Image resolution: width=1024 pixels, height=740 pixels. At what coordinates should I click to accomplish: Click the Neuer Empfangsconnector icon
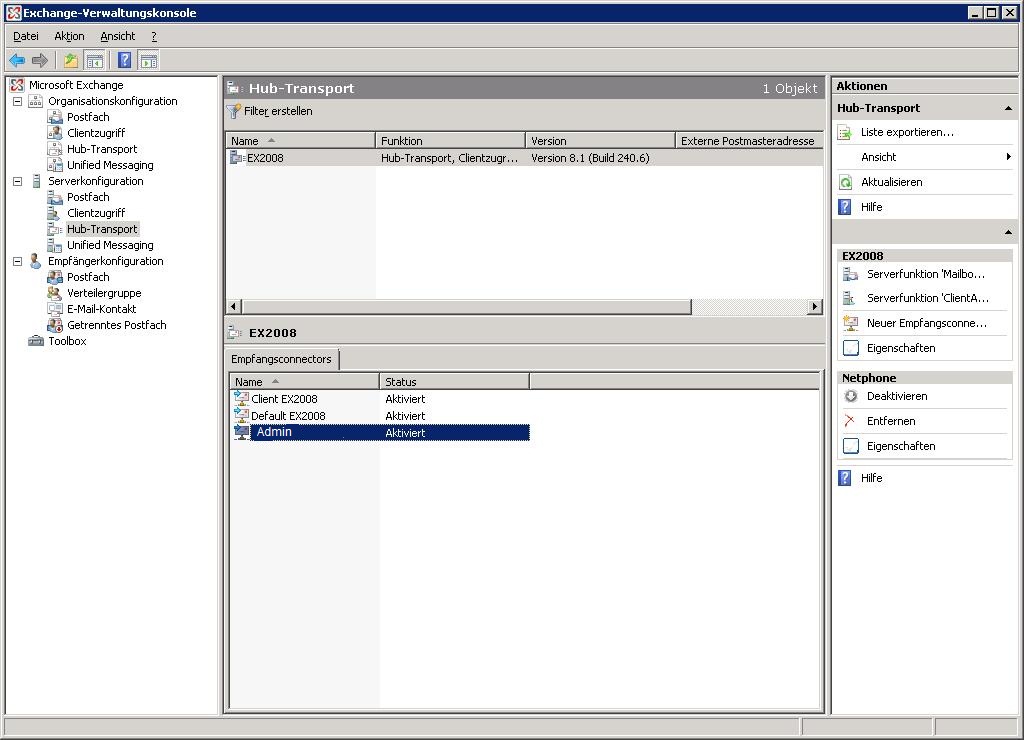tap(850, 323)
